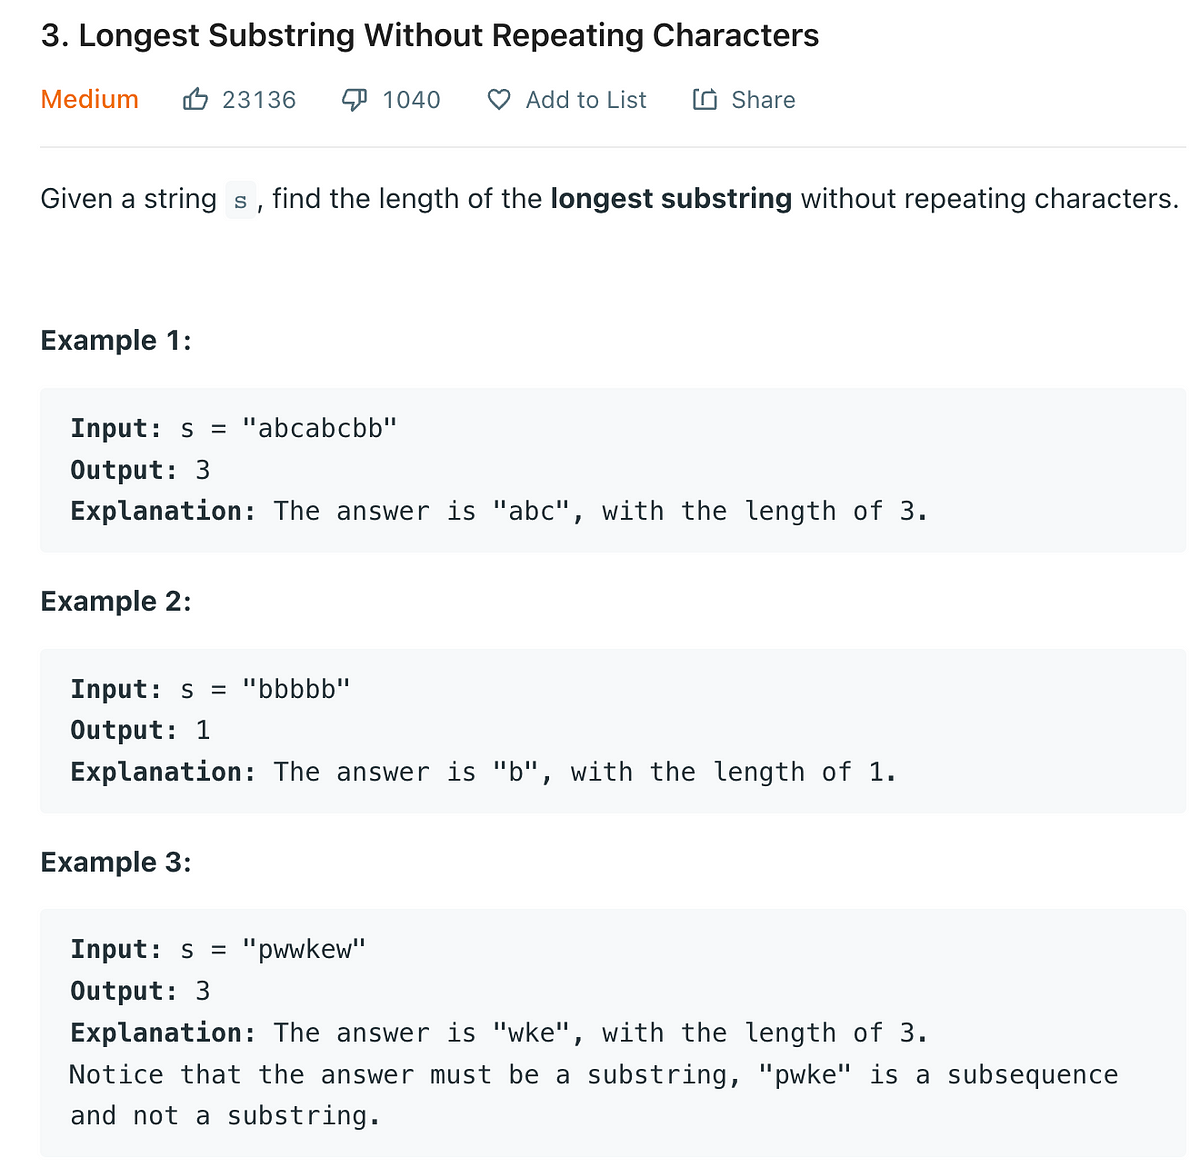Click the inline code variable s
This screenshot has height=1176, width=1200.
pyautogui.click(x=240, y=200)
